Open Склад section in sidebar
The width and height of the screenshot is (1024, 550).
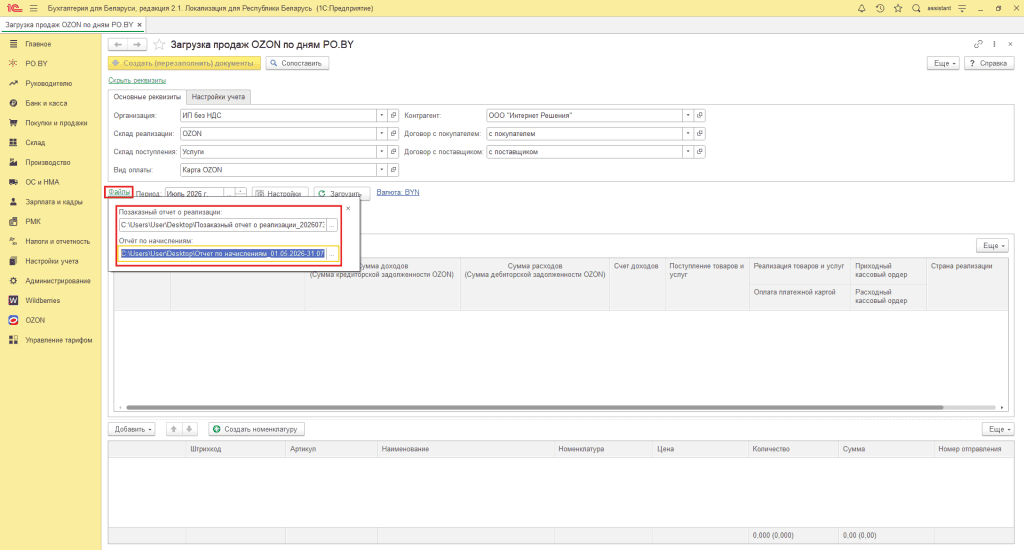[35, 142]
